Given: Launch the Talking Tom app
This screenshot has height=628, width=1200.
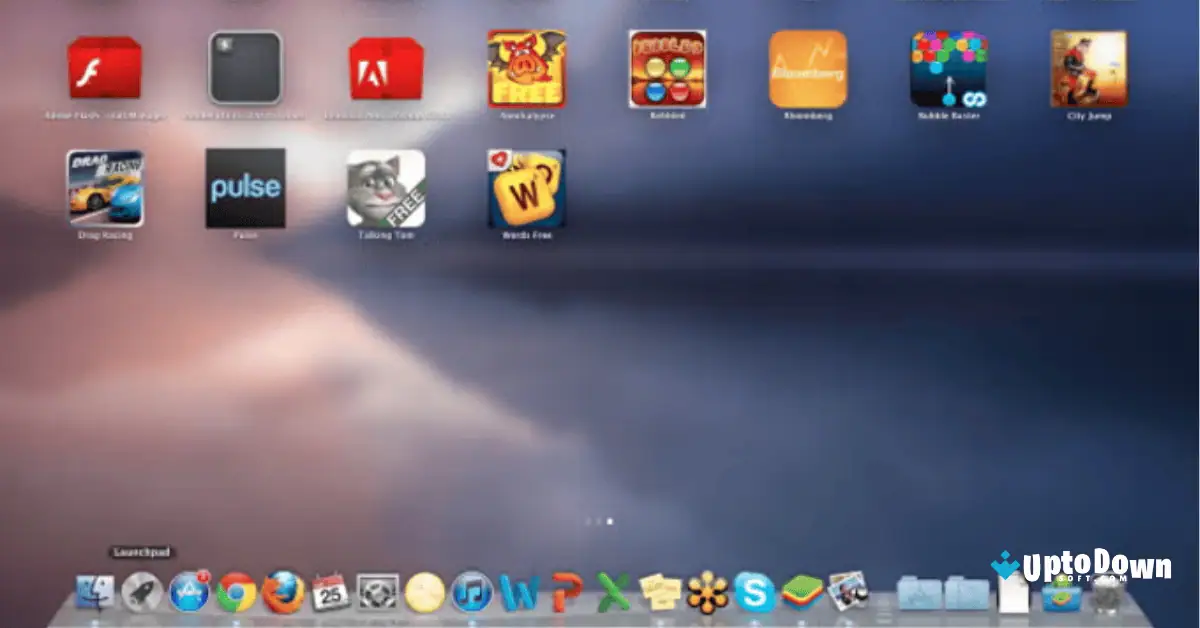Looking at the screenshot, I should point(387,188).
